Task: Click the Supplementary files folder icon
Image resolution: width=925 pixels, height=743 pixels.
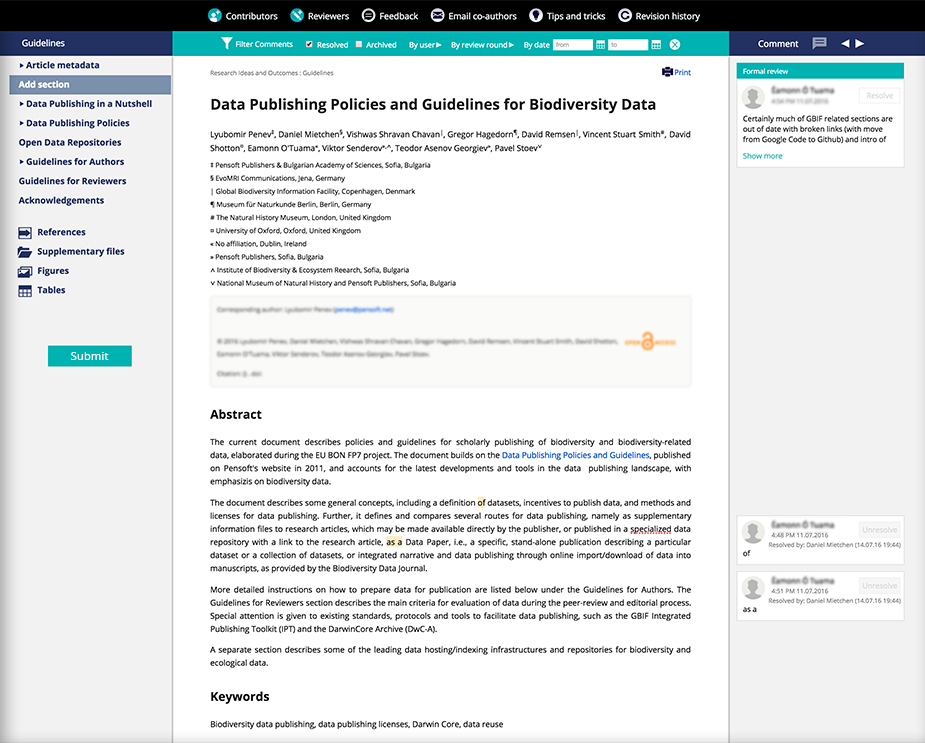Action: 25,252
